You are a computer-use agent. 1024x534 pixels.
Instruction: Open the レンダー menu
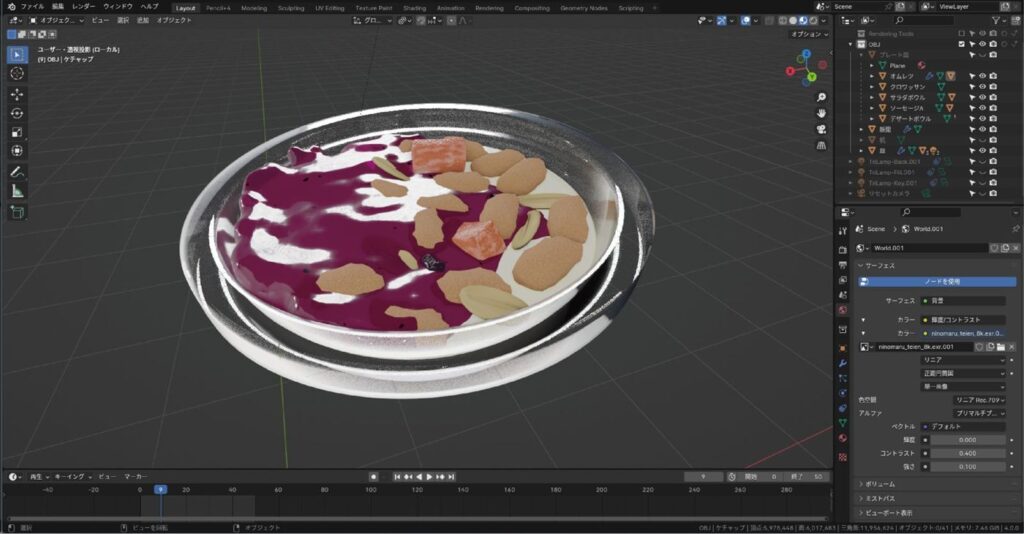click(x=84, y=7)
